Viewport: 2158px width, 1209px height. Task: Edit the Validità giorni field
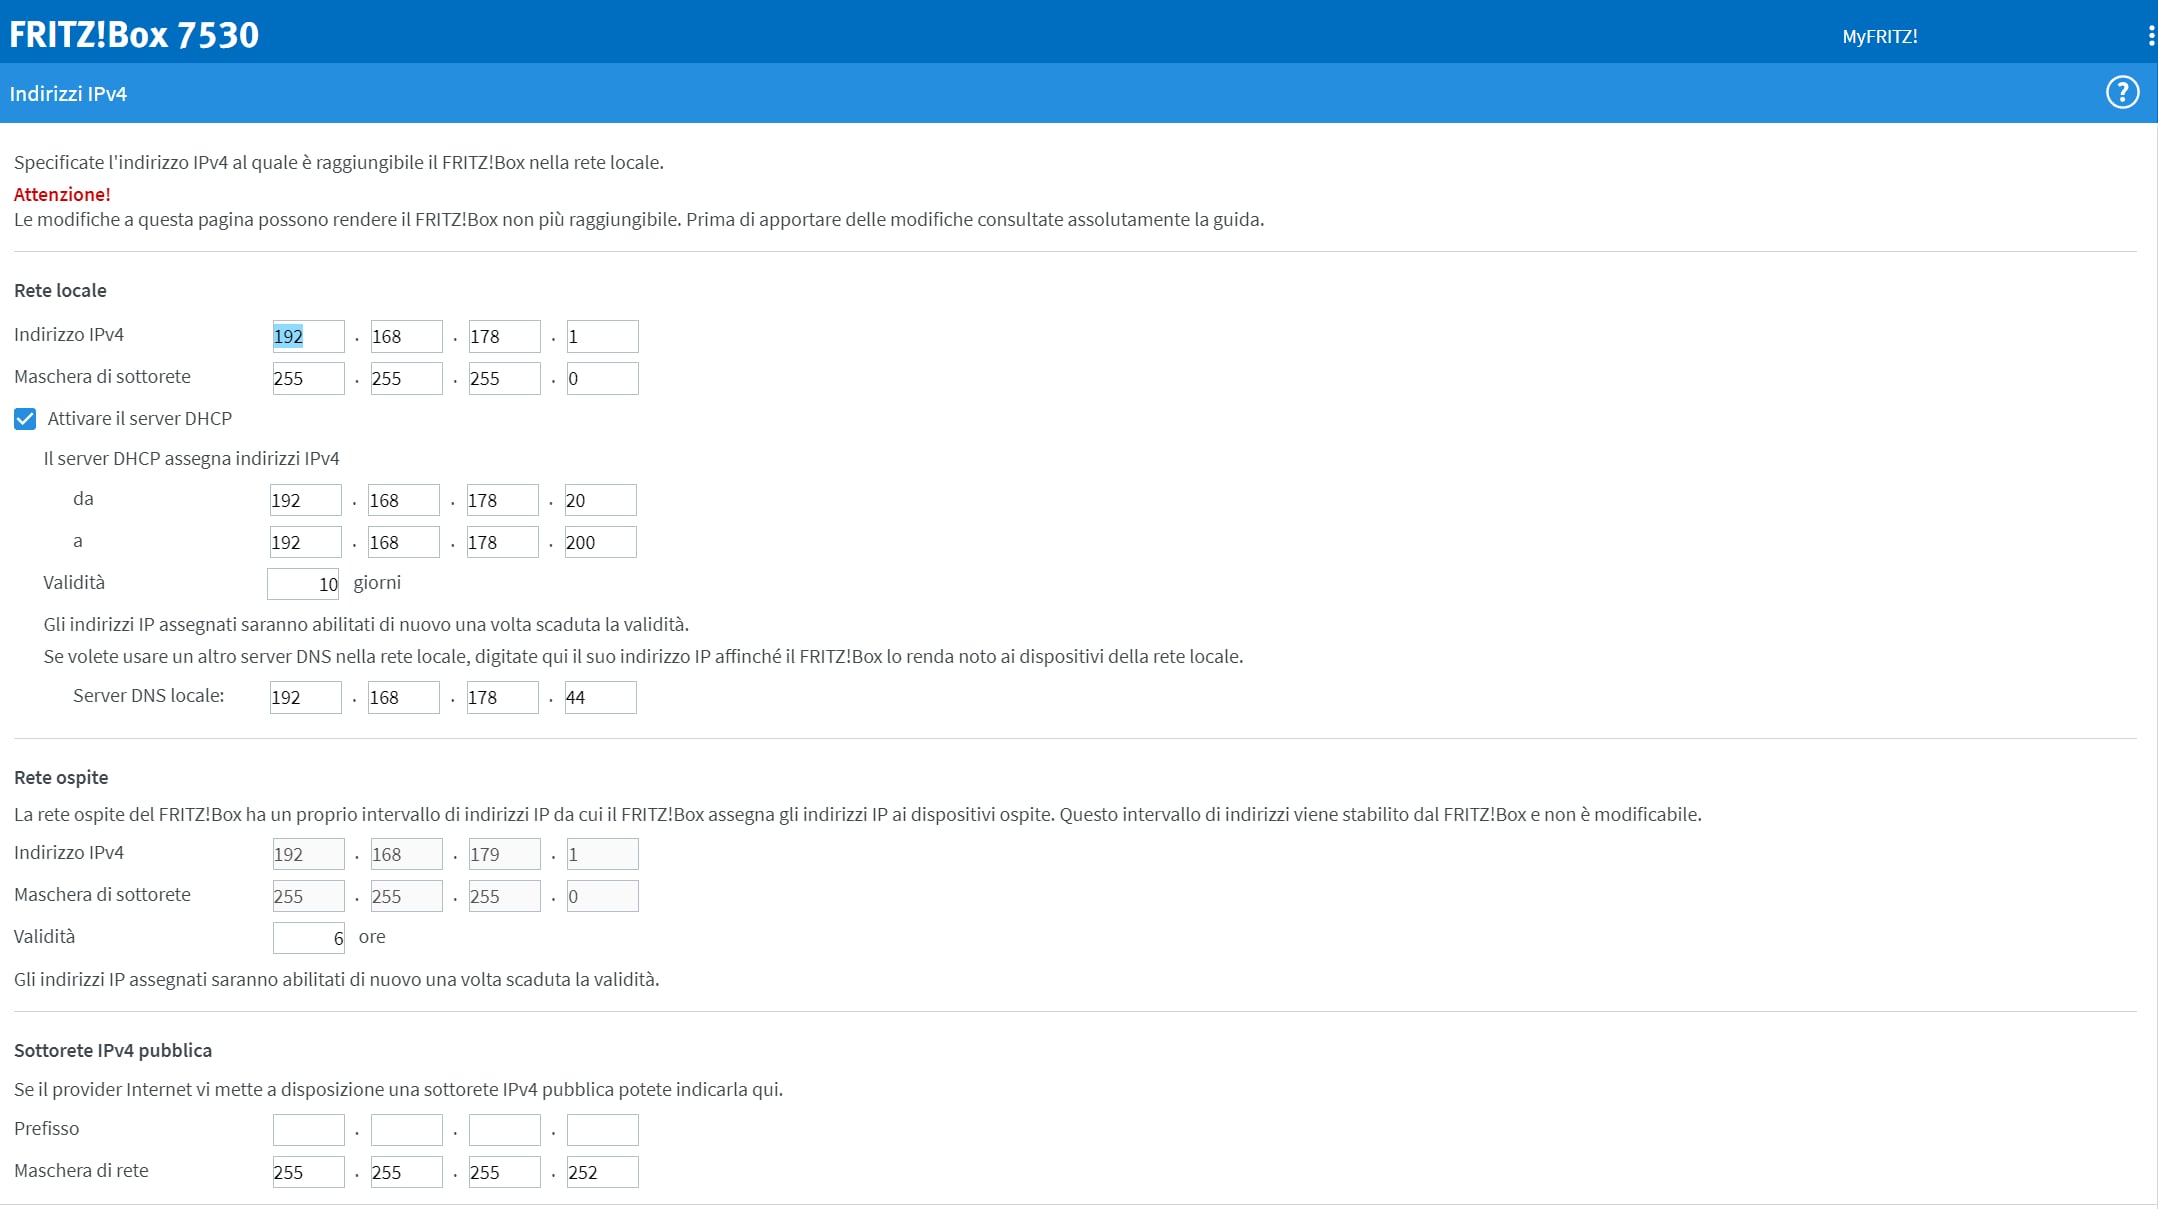tap(303, 584)
